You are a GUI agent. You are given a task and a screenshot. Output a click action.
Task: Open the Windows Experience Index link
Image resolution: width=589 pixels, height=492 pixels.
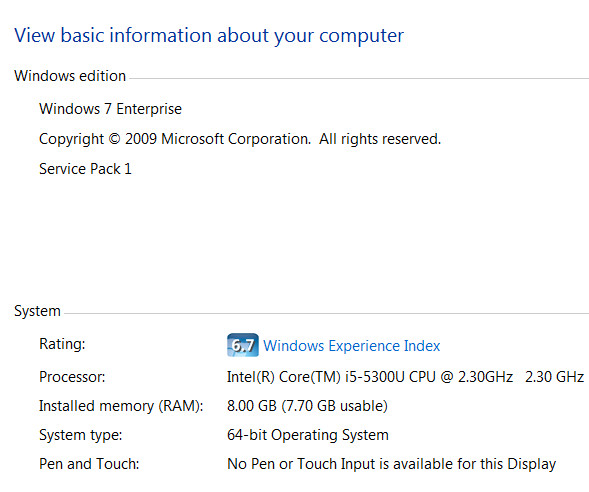[x=352, y=346]
